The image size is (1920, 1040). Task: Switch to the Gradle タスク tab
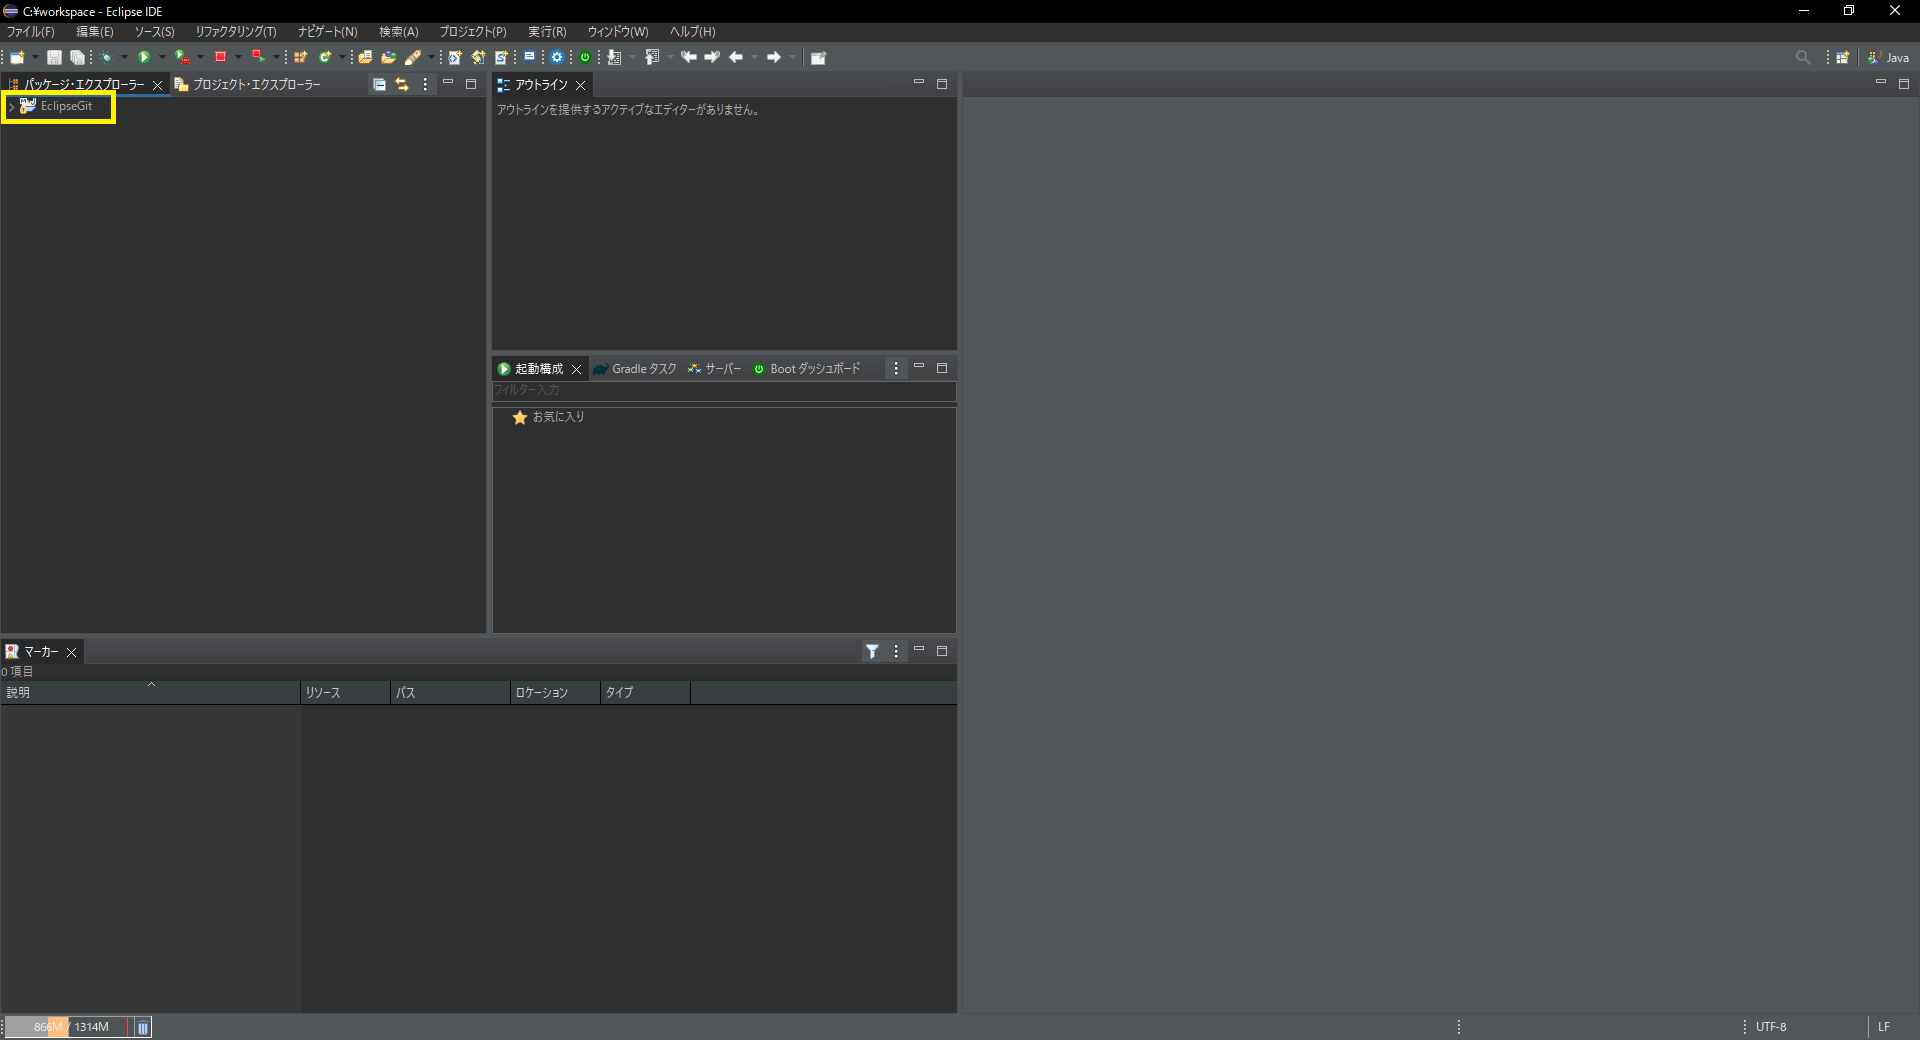634,369
